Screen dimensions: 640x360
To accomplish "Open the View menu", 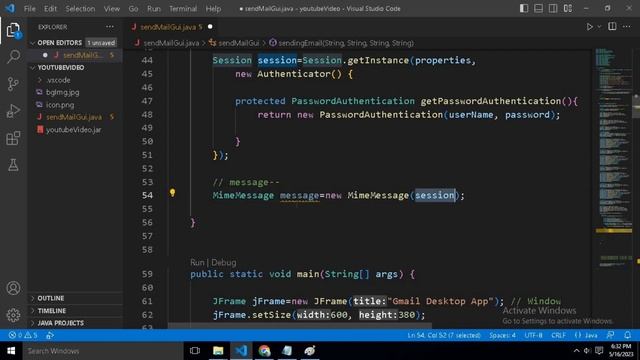I will [x=111, y=9].
